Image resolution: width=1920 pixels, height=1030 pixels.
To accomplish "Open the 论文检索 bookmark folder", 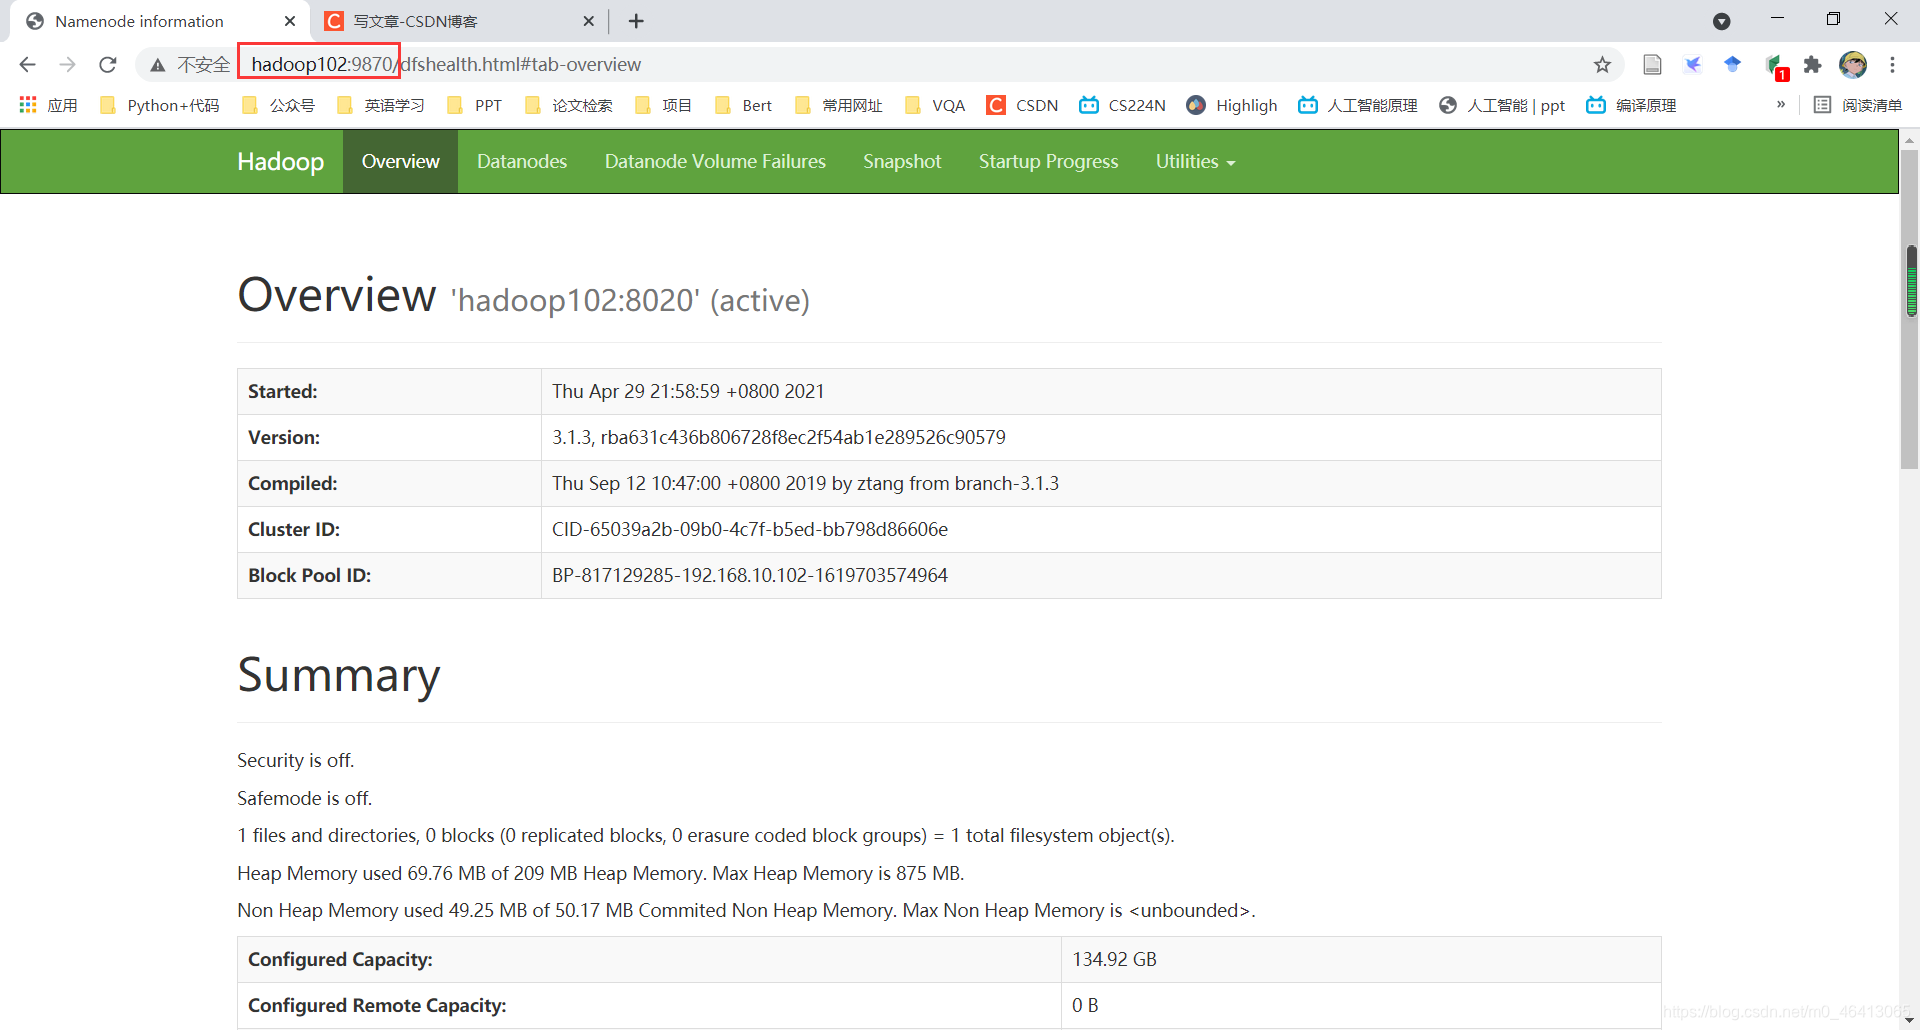I will coord(569,105).
